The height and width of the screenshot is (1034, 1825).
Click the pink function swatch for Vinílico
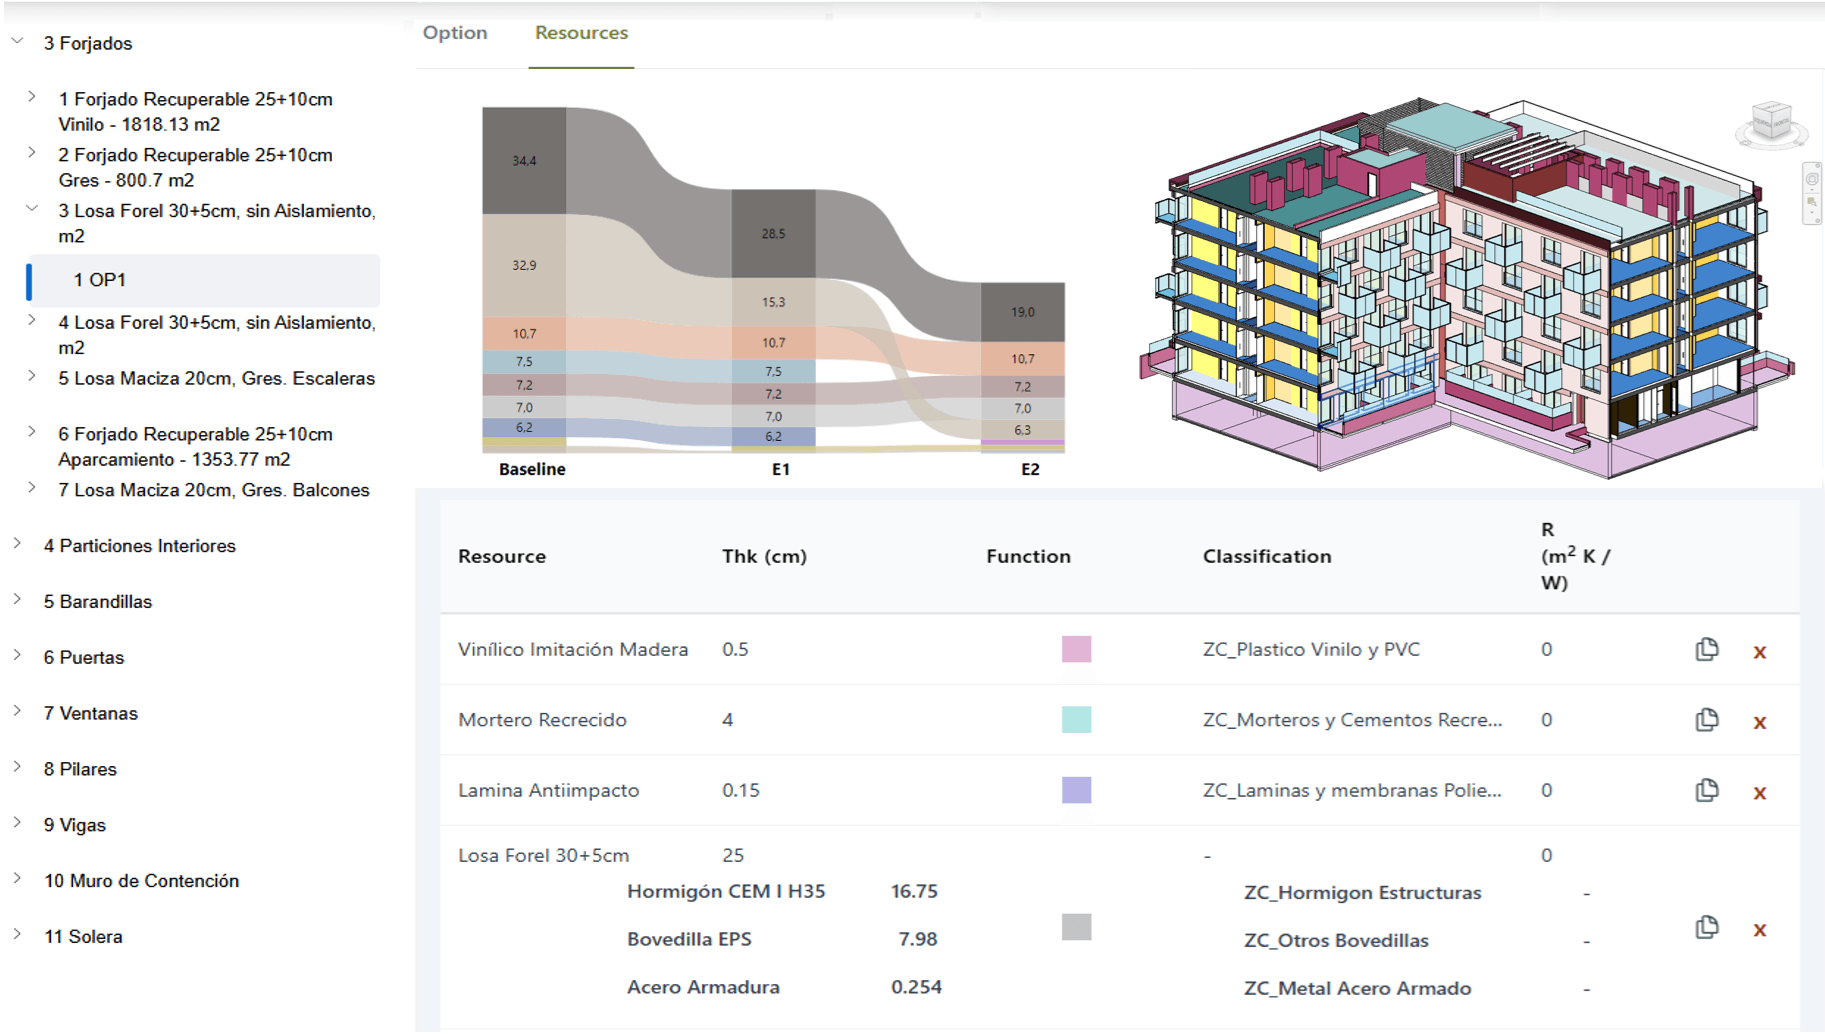pos(1076,650)
